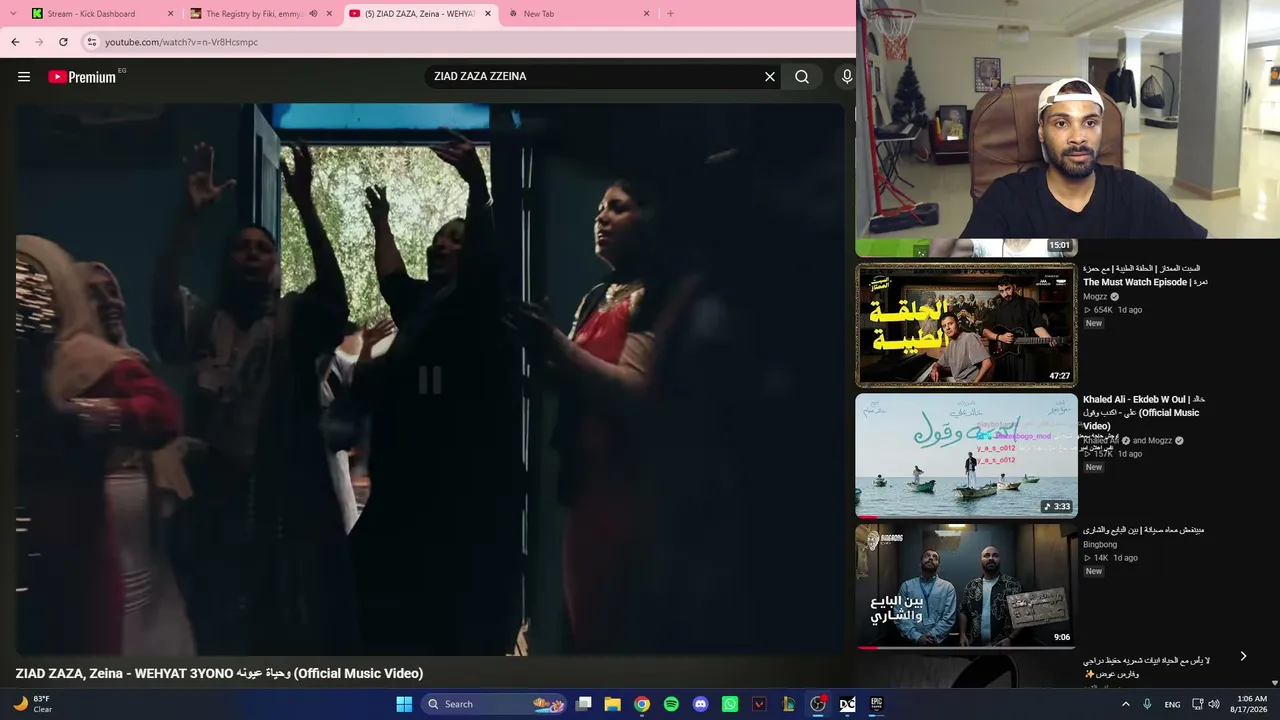
Task: Open File Explorer from the taskbar
Action: pyautogui.click(x=613, y=704)
